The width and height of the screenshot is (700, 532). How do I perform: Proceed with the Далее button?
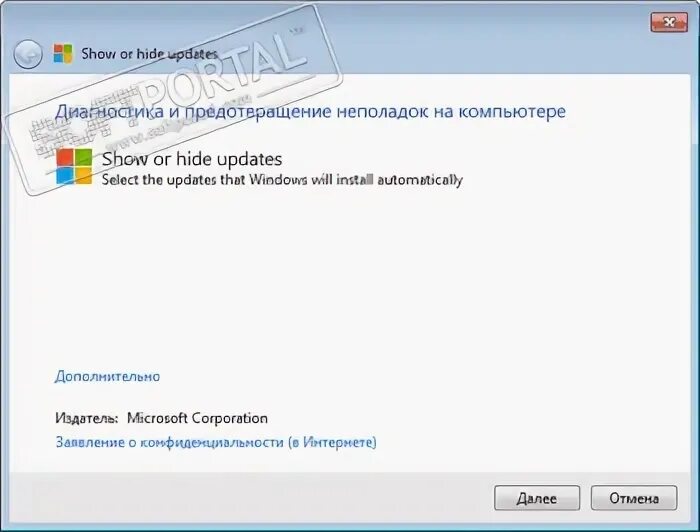click(x=537, y=498)
